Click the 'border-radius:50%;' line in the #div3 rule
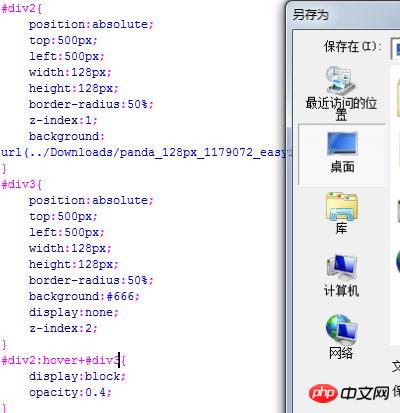 [x=91, y=280]
